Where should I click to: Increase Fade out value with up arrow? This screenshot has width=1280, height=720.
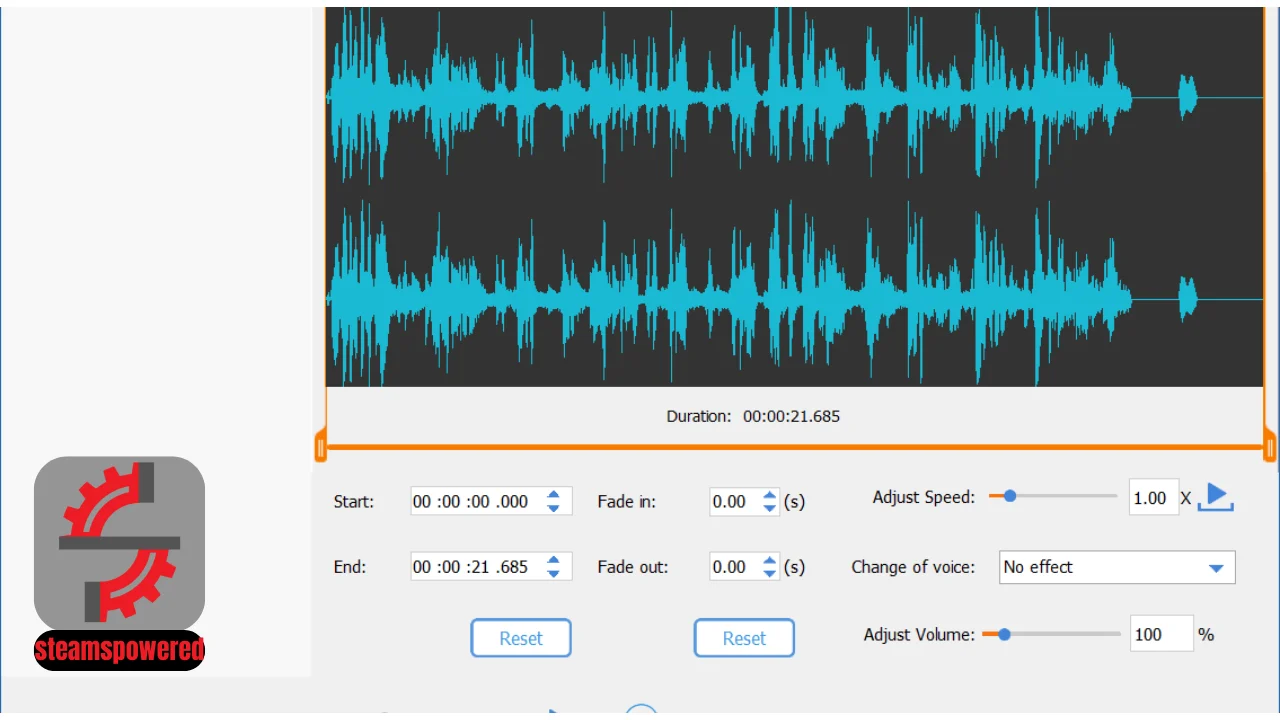pyautogui.click(x=769, y=560)
